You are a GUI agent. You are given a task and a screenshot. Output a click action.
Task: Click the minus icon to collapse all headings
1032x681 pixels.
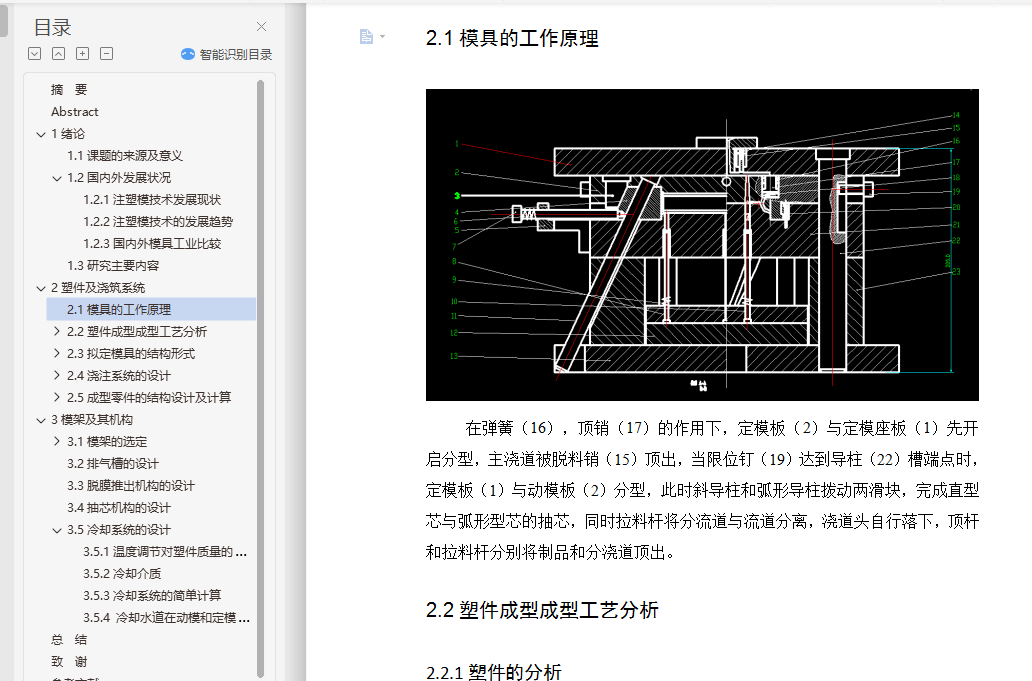[107, 54]
